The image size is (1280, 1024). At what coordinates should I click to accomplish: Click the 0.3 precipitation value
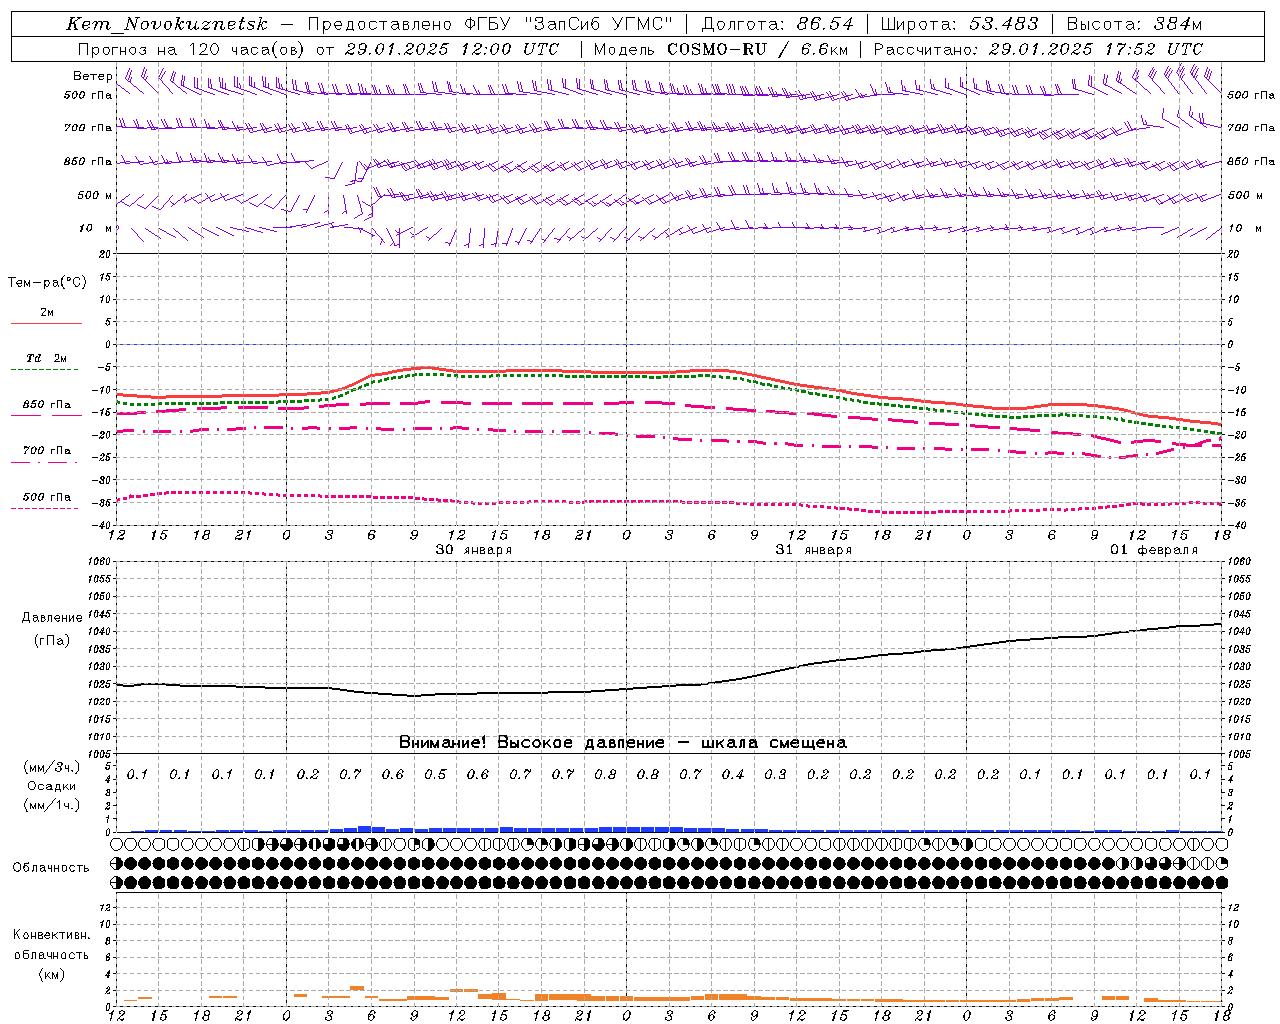[x=775, y=774]
